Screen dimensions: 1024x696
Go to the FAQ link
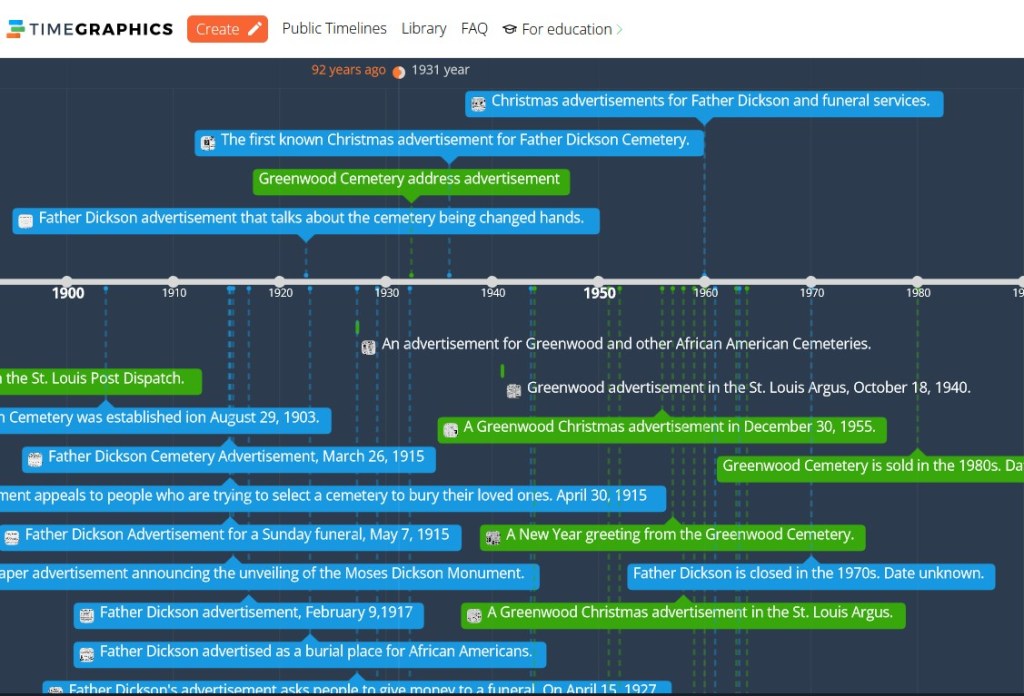[474, 29]
